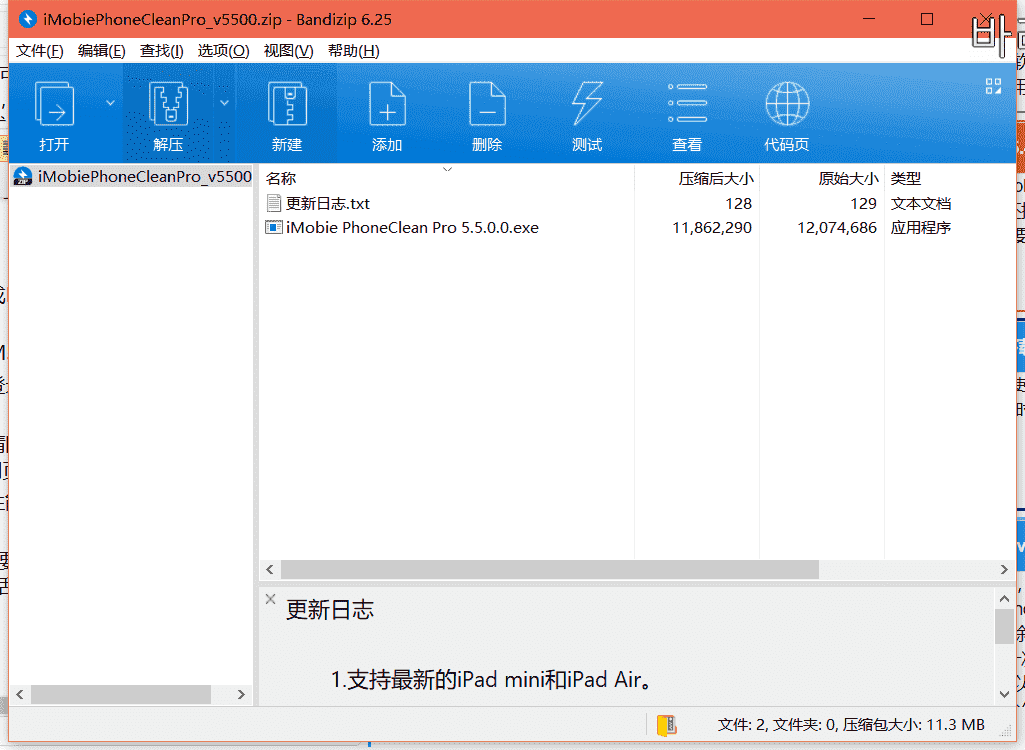
Task: Click the original size 12,074,686 cell
Action: point(837,228)
